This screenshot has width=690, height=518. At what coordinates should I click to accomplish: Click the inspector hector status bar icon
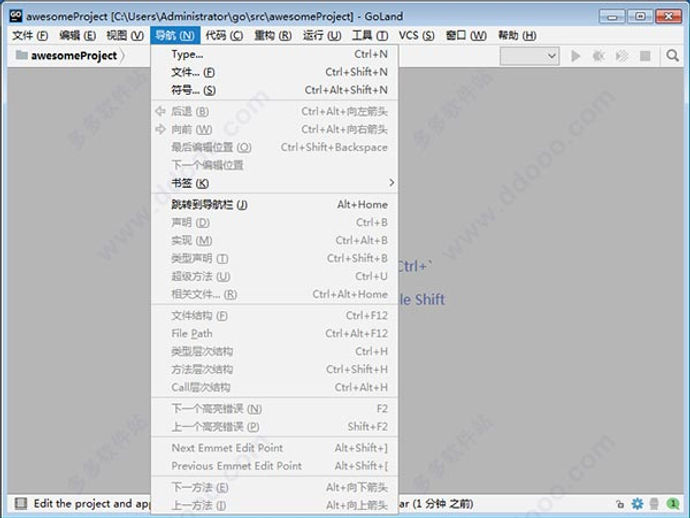point(654,503)
